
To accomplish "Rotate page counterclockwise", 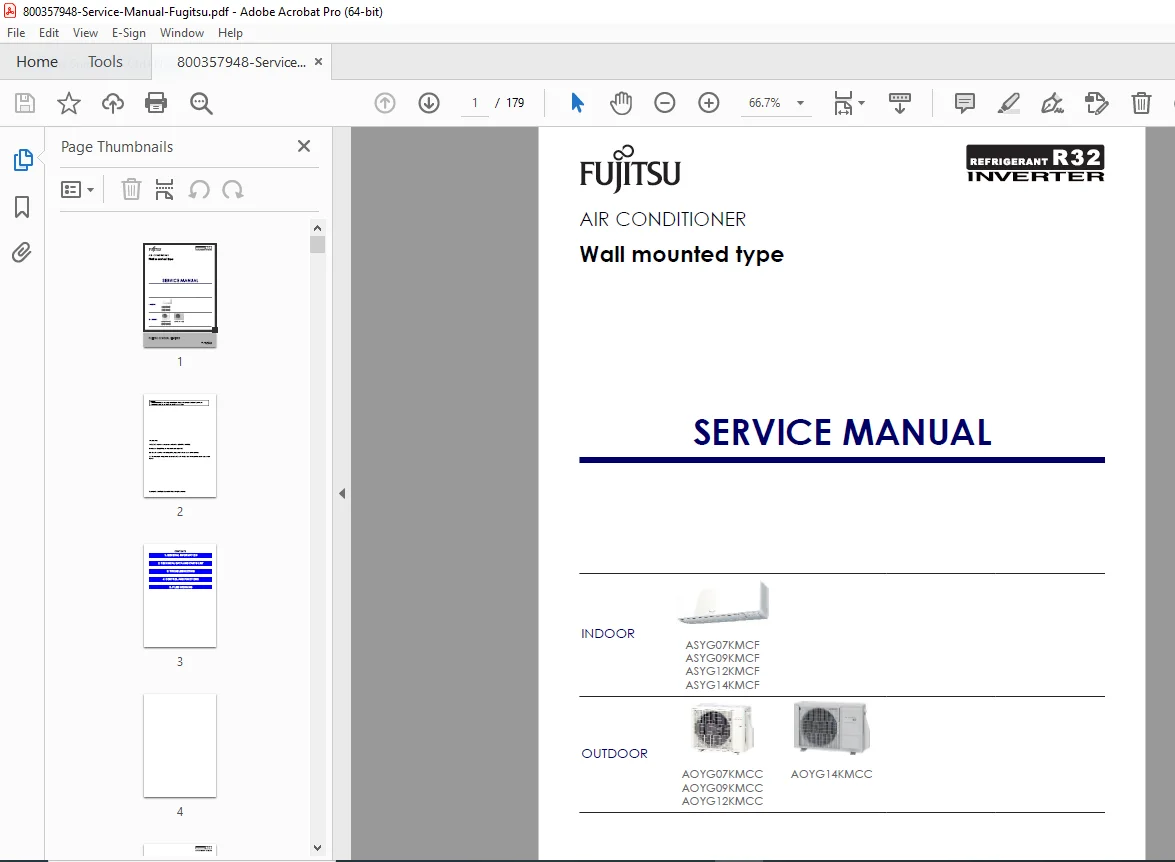I will click(x=199, y=190).
